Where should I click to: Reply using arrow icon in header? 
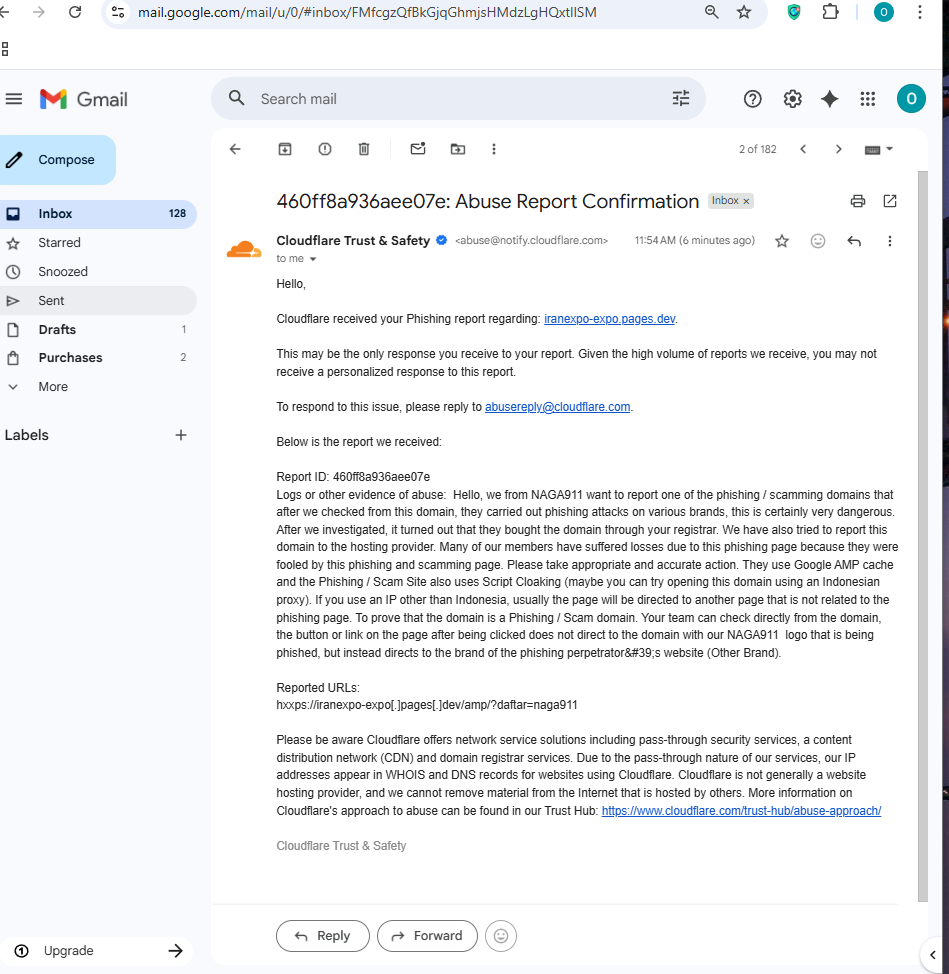[x=854, y=241]
